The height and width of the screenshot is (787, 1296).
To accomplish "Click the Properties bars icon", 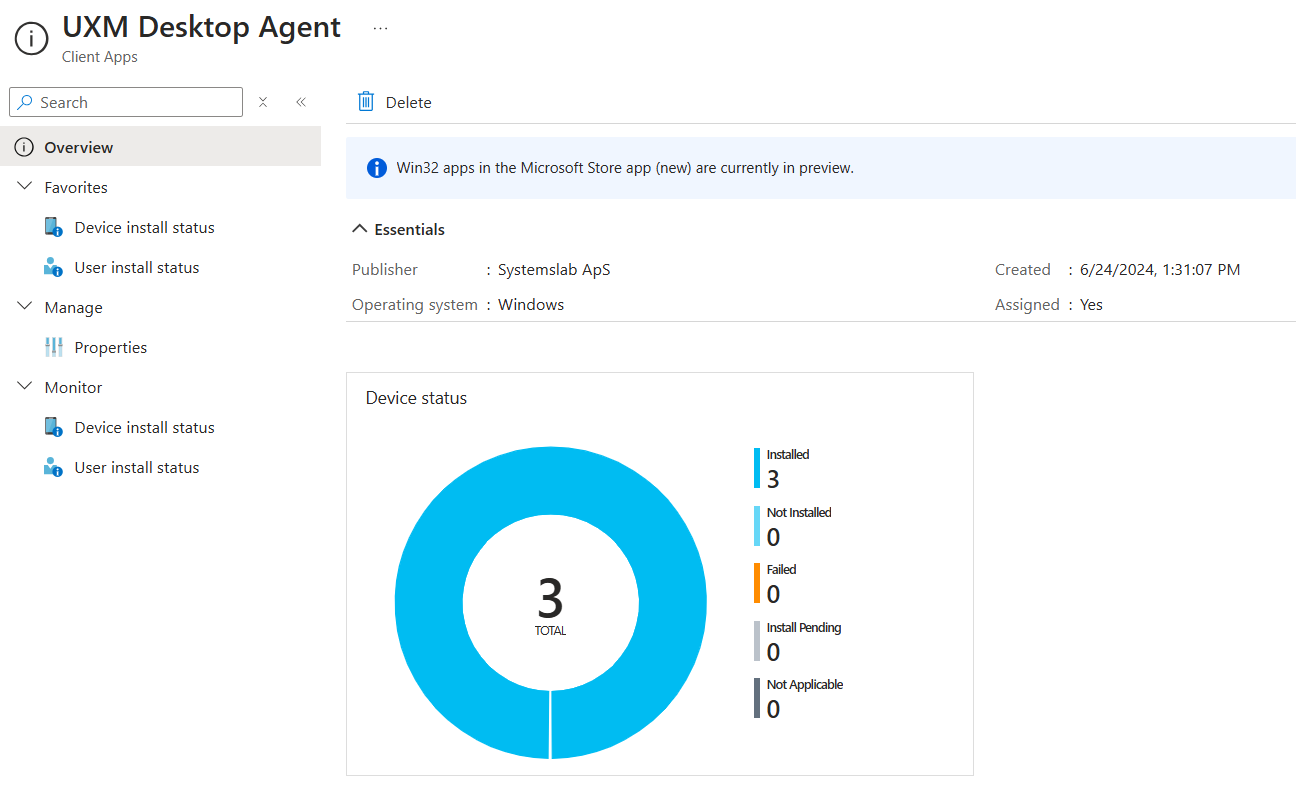I will [54, 347].
